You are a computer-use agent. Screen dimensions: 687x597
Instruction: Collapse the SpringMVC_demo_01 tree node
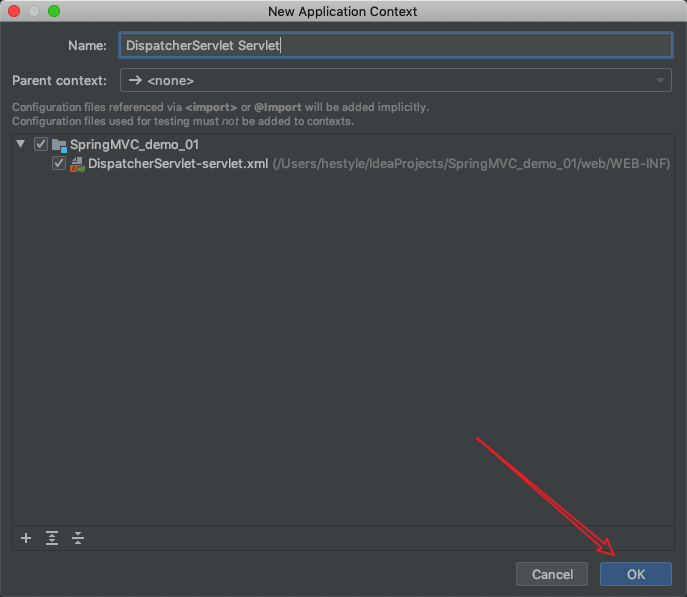coord(20,144)
